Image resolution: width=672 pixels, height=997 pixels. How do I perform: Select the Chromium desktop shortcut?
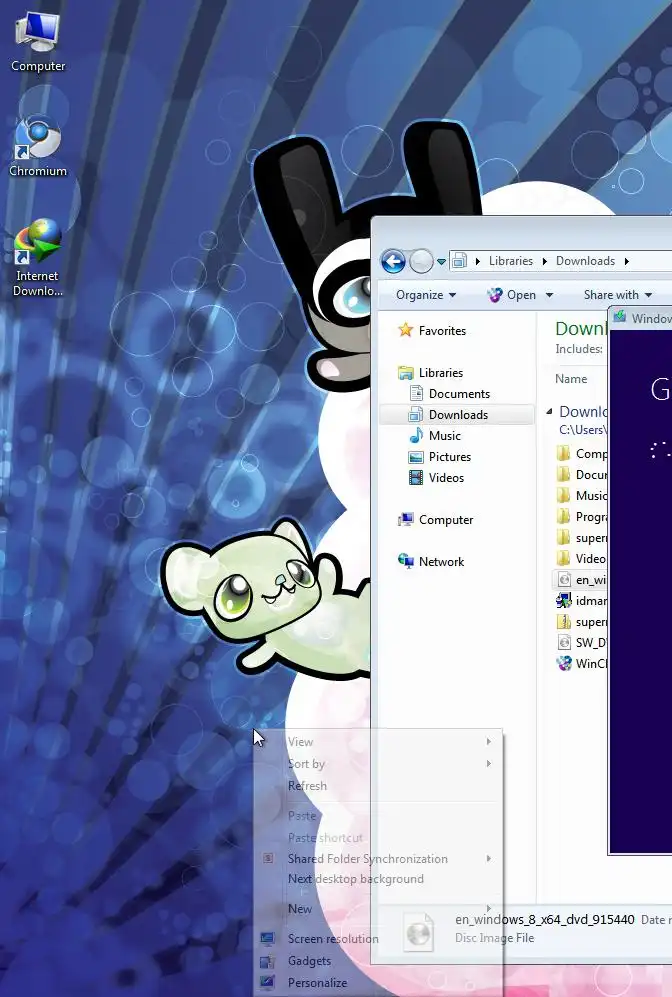click(x=38, y=148)
